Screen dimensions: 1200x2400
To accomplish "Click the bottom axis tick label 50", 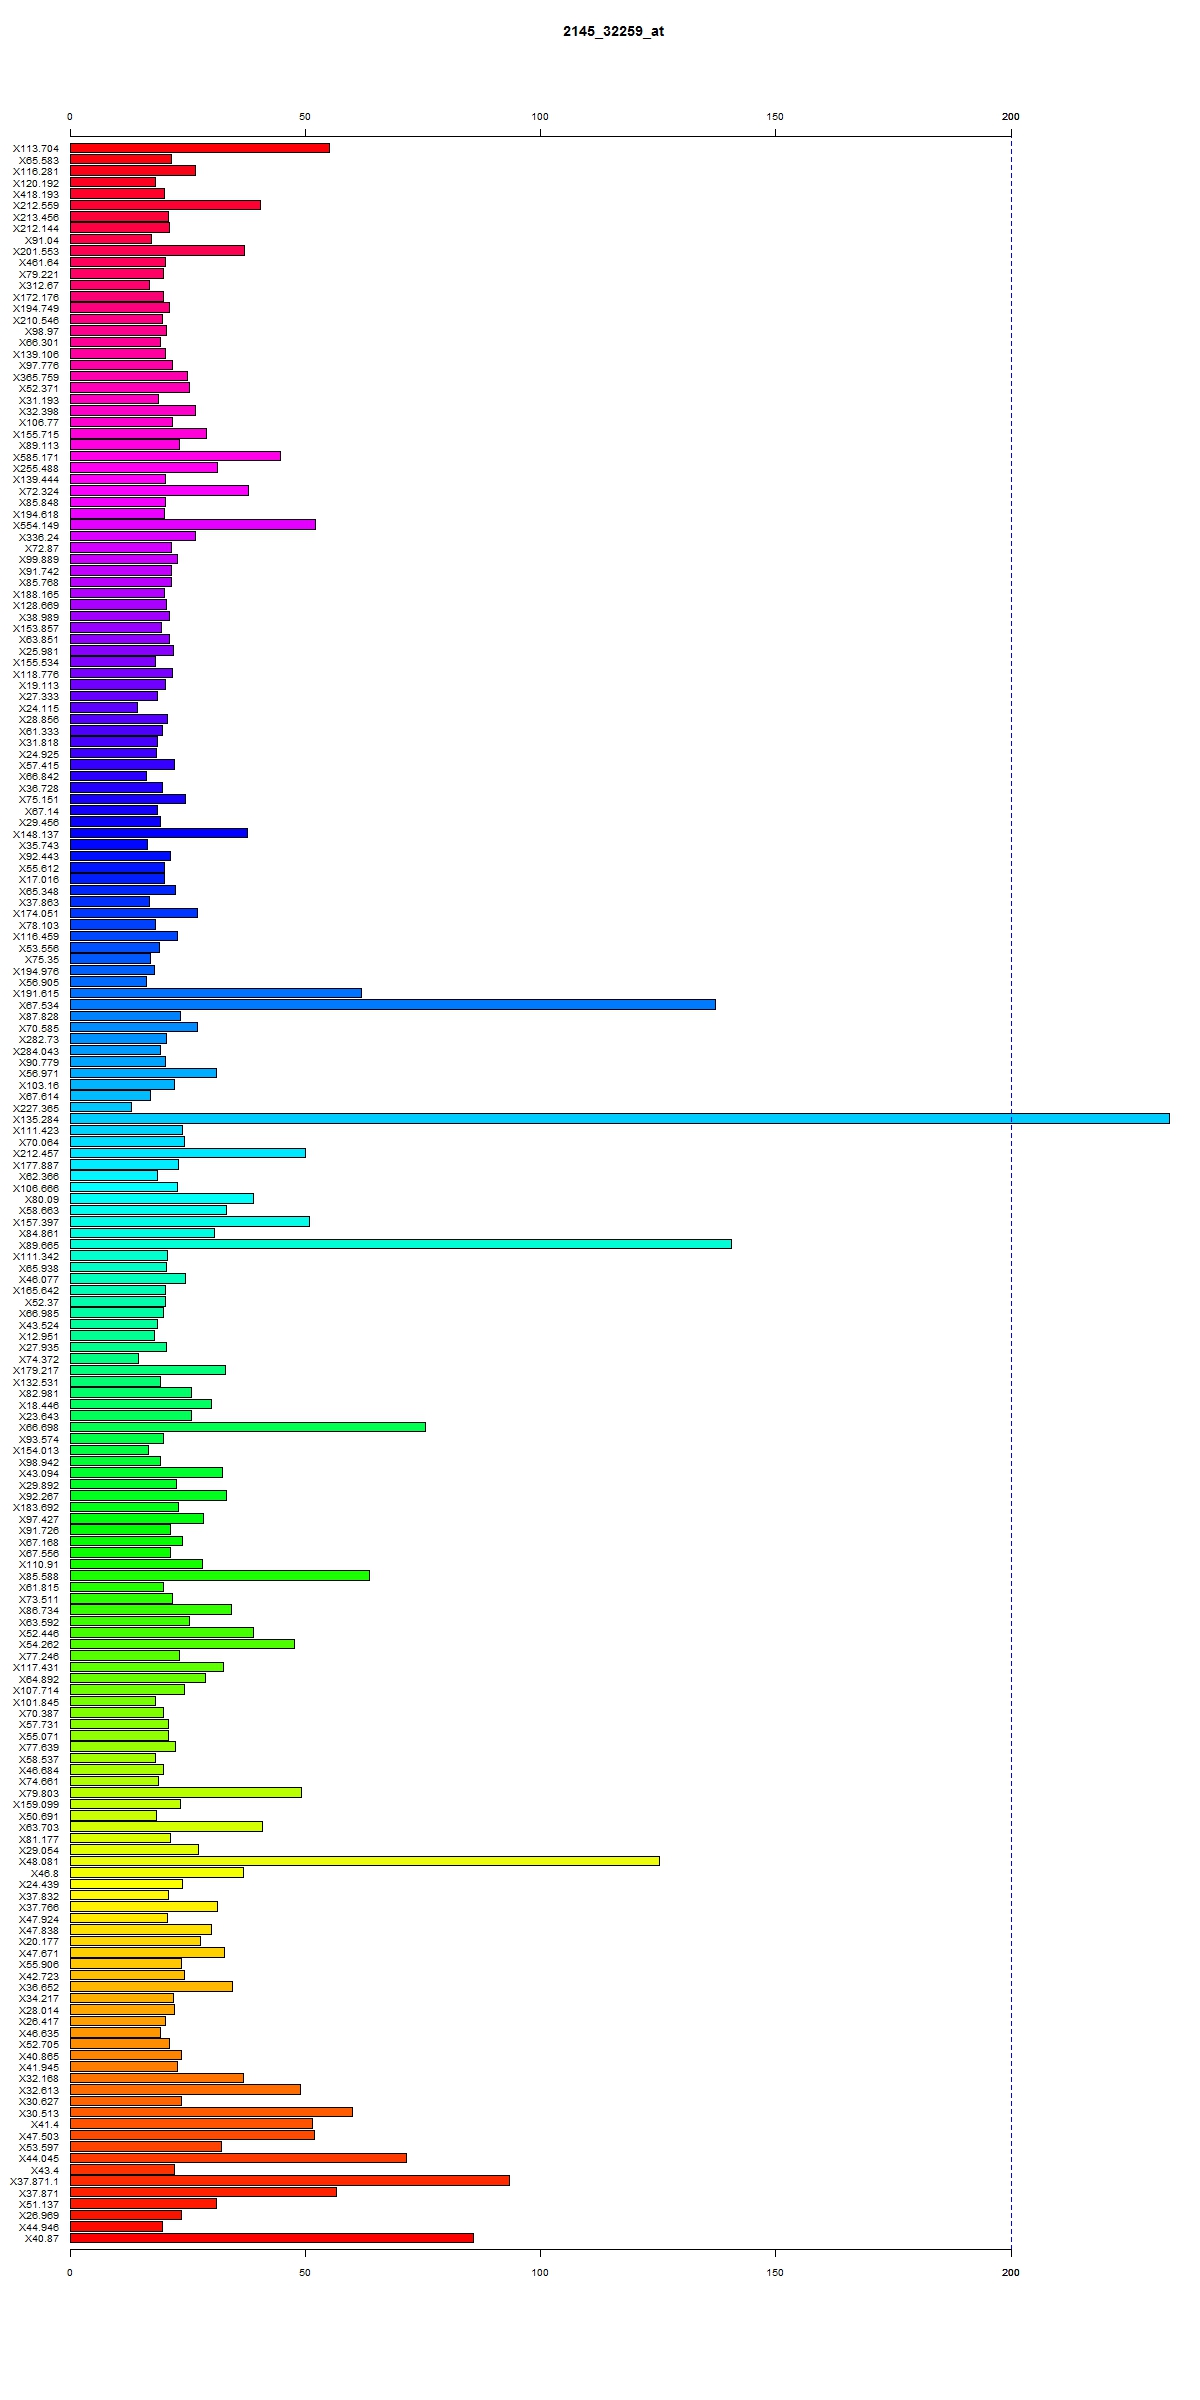I will coord(305,2272).
